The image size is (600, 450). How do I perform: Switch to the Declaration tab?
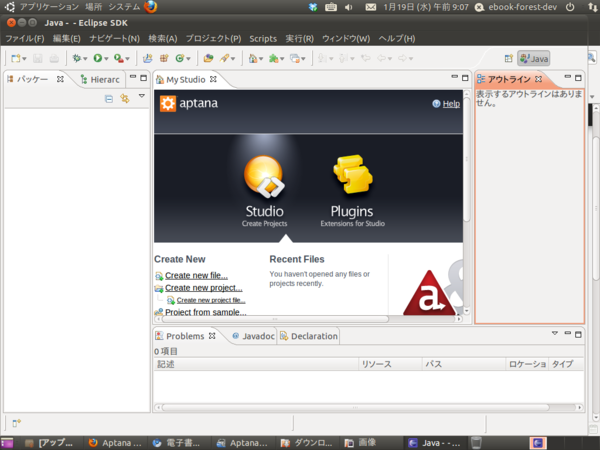tap(309, 336)
